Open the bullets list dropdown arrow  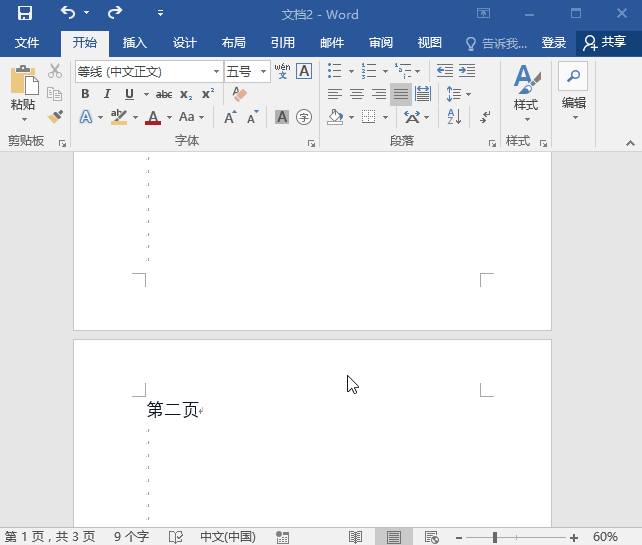pyautogui.click(x=351, y=71)
